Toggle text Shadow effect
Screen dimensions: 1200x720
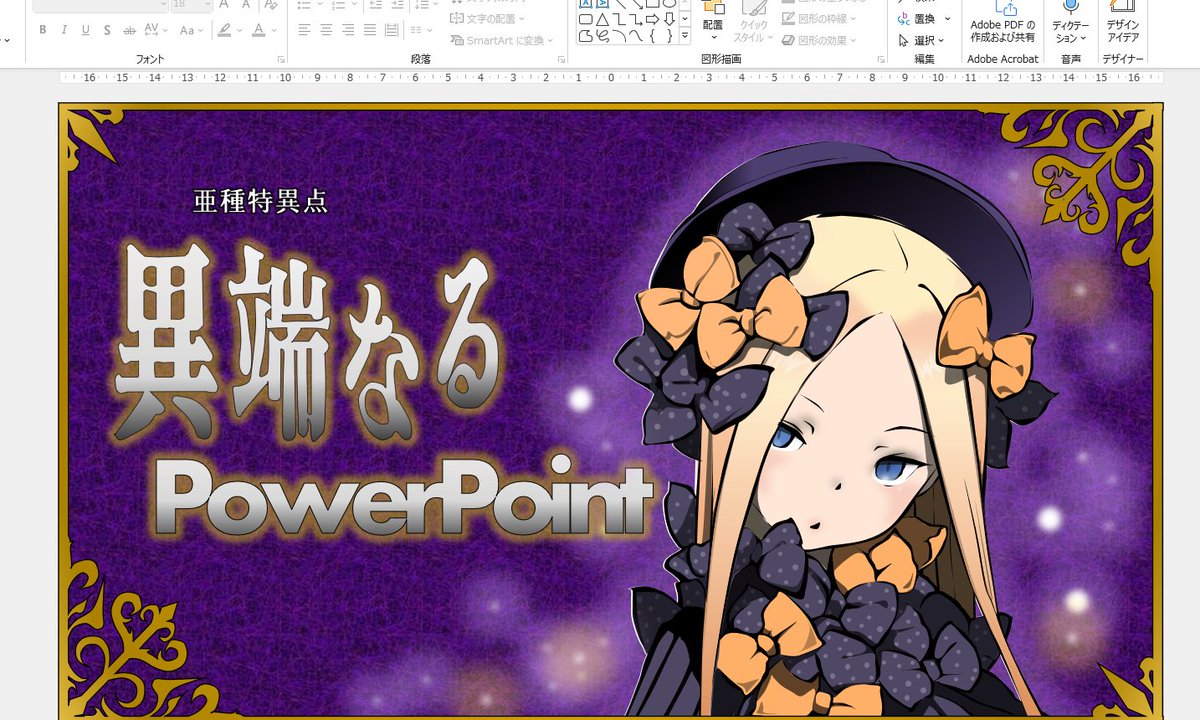105,30
